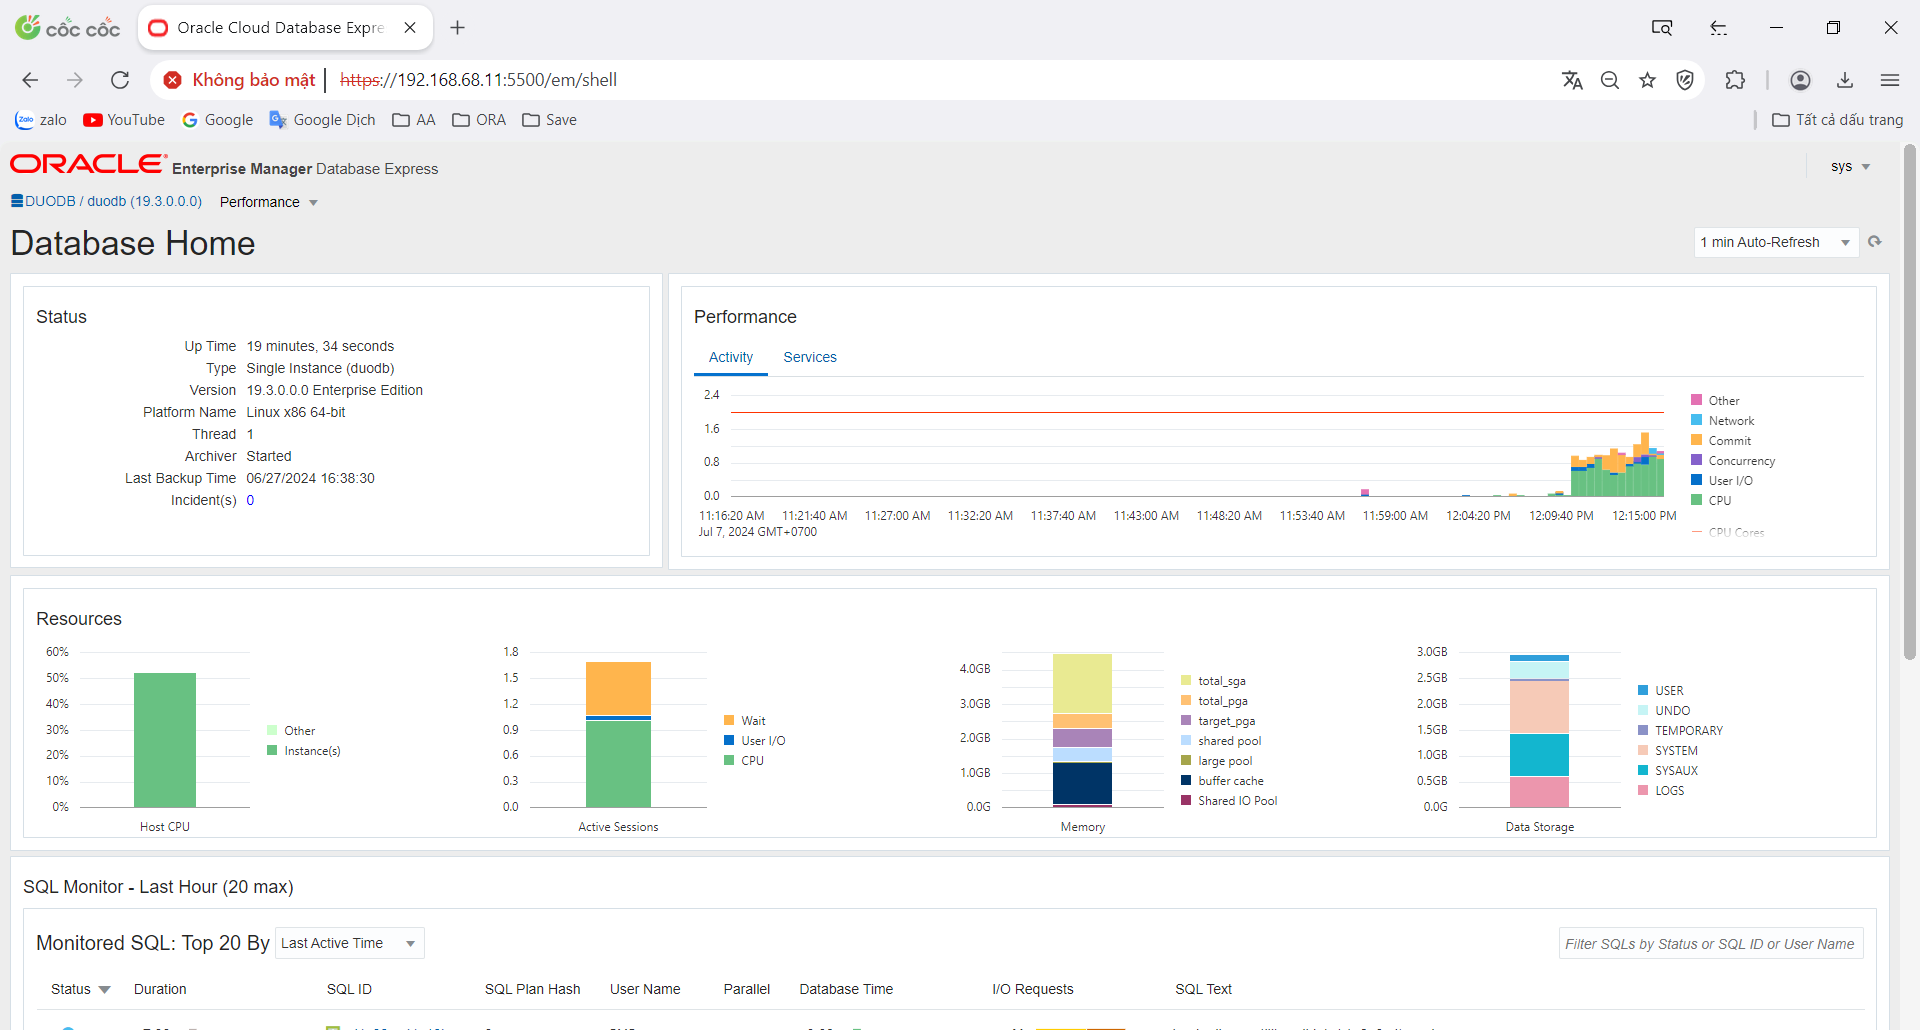The width and height of the screenshot is (1920, 1030).
Task: Click the Oracle logo
Action: click(88, 164)
